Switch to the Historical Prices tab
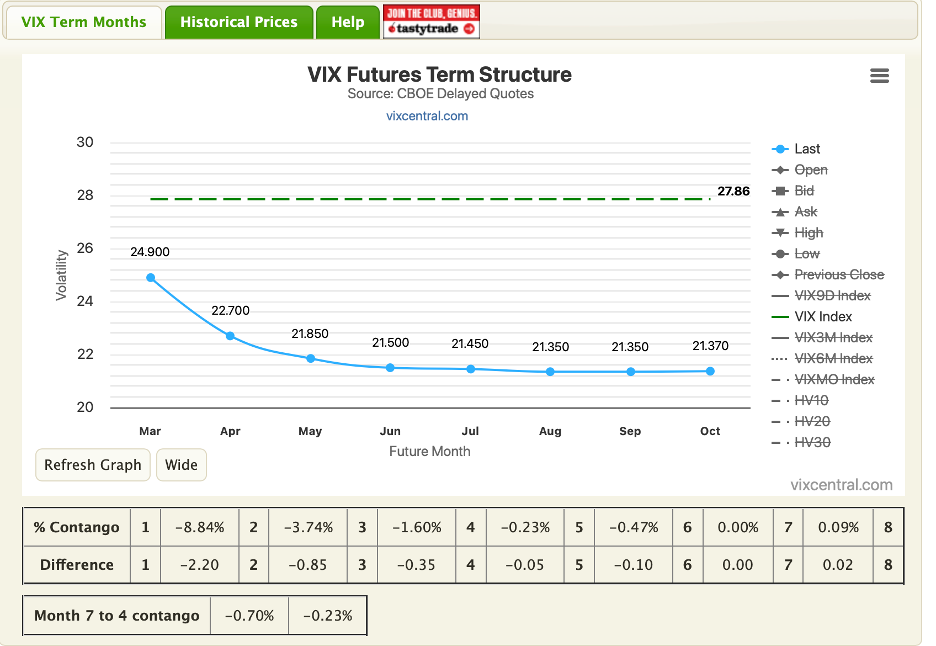This screenshot has height=646, width=936. 238,21
